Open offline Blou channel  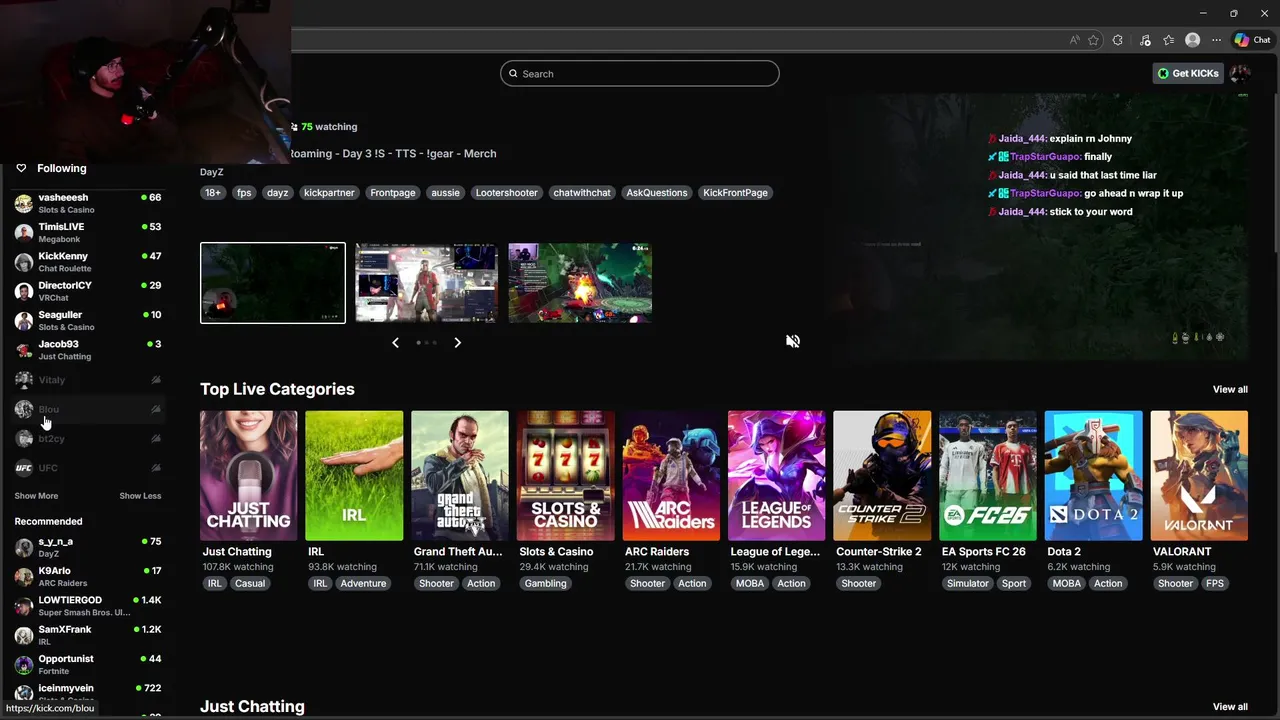coord(88,409)
